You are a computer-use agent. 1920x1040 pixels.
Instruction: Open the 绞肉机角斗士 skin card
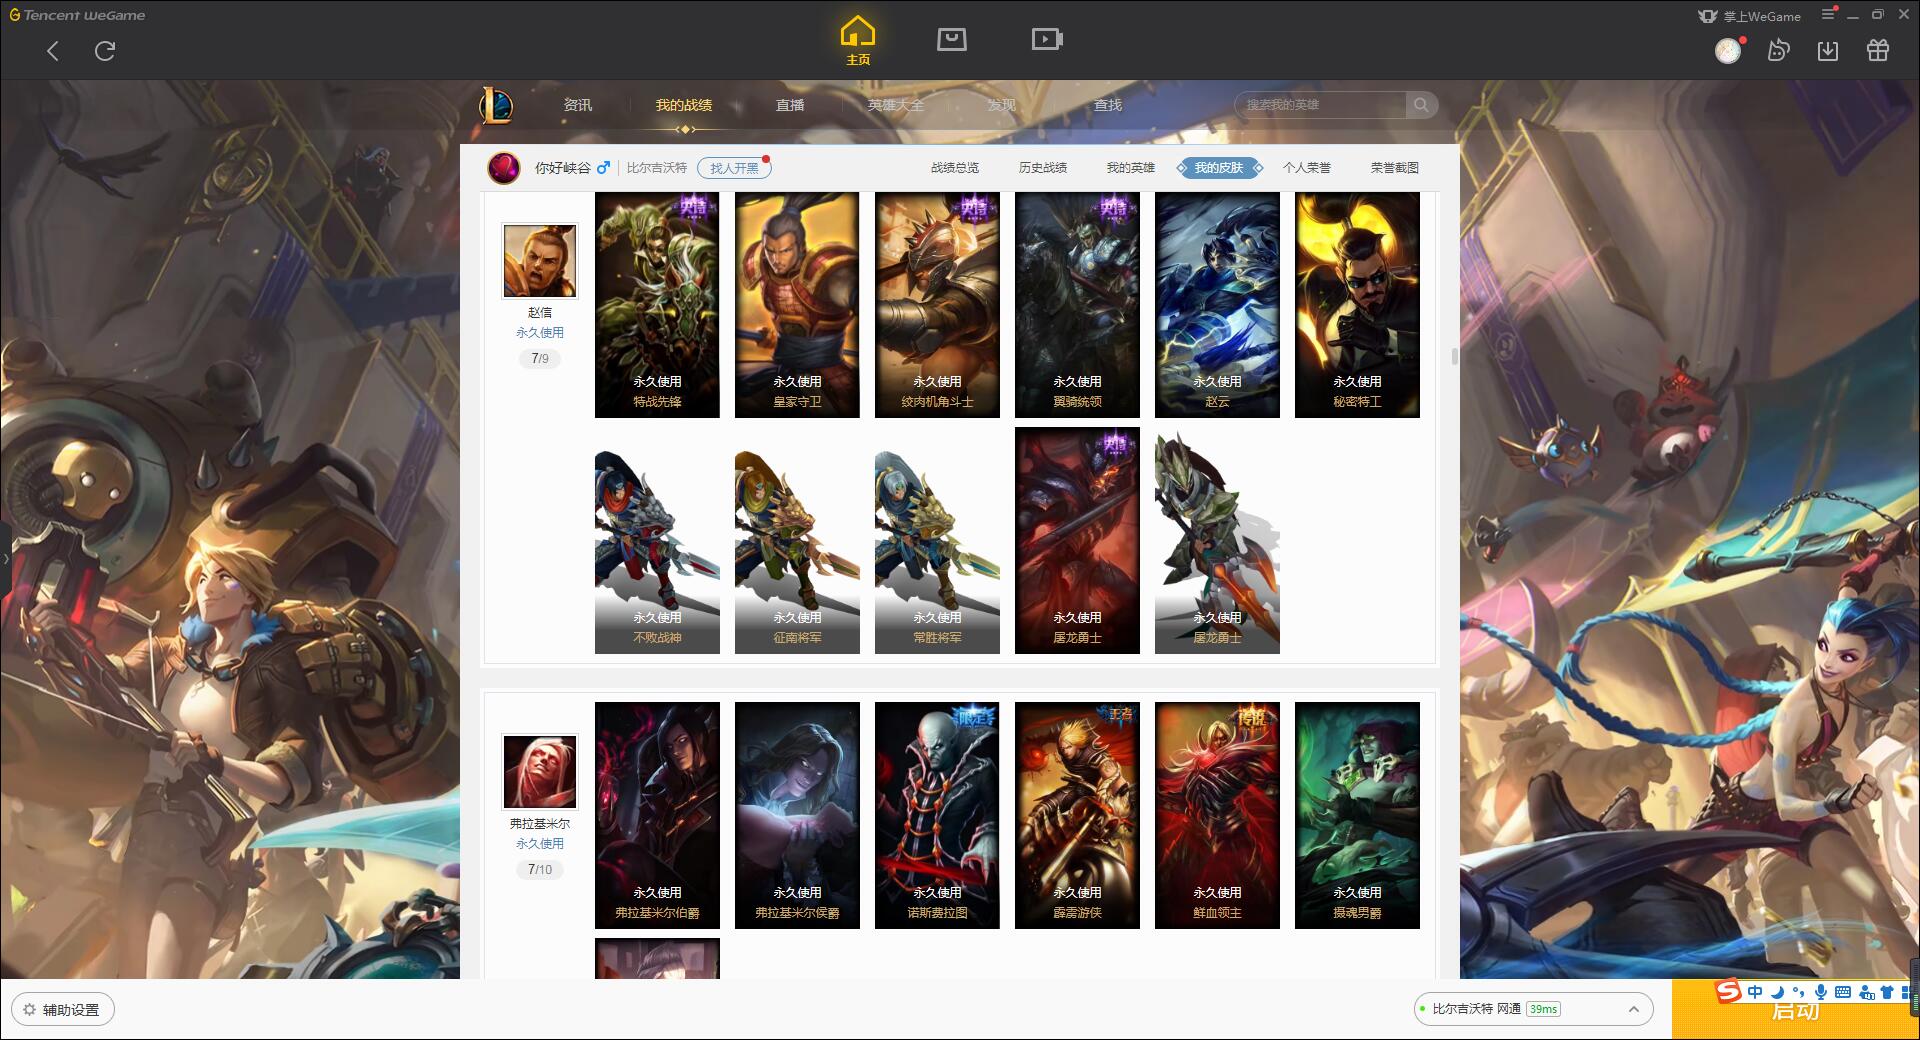point(937,305)
